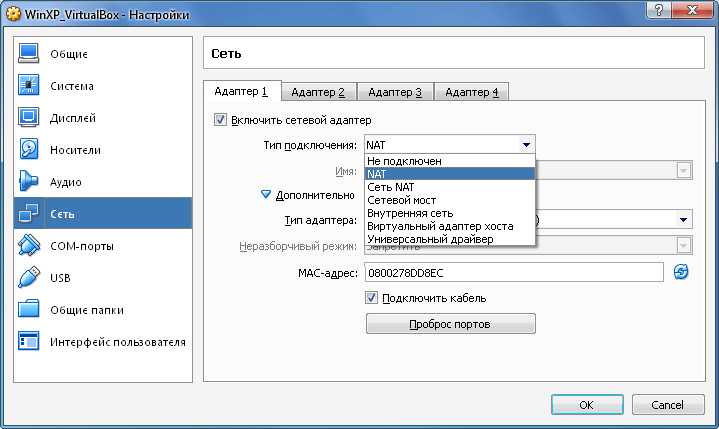Switch to the Адаптер 3 tab

coord(395,92)
